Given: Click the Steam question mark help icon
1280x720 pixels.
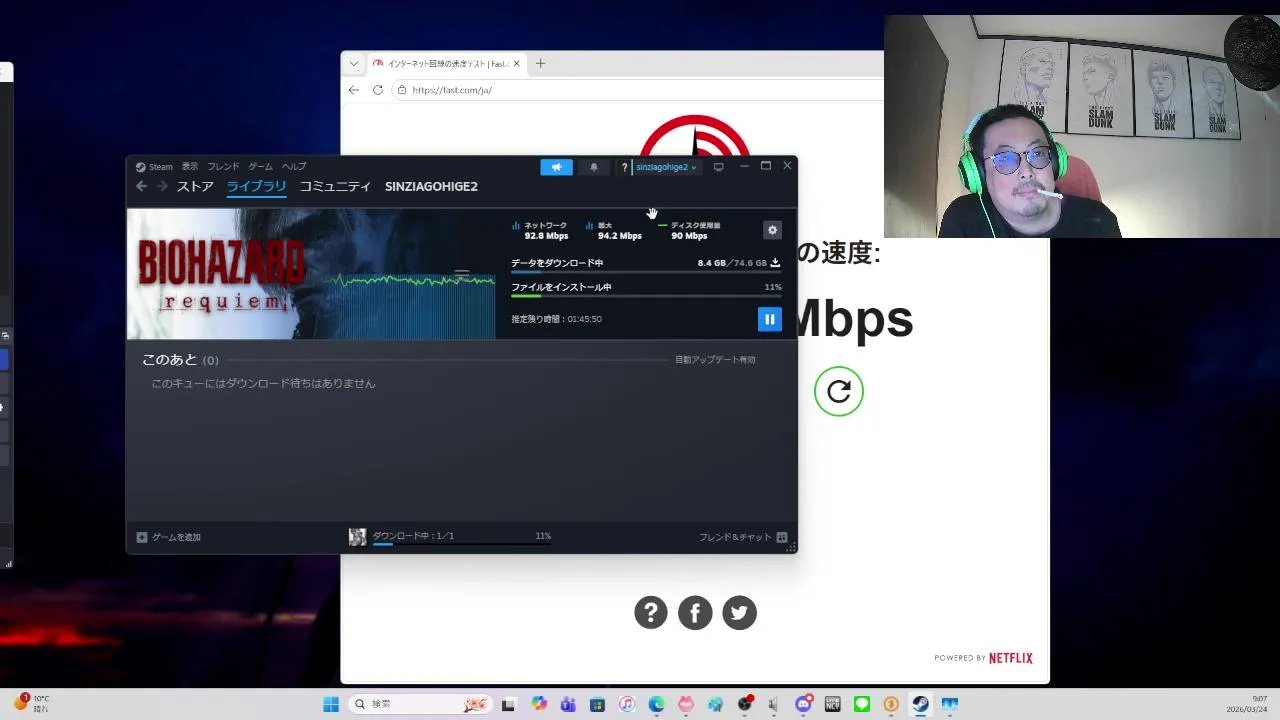Looking at the screenshot, I should pyautogui.click(x=624, y=167).
